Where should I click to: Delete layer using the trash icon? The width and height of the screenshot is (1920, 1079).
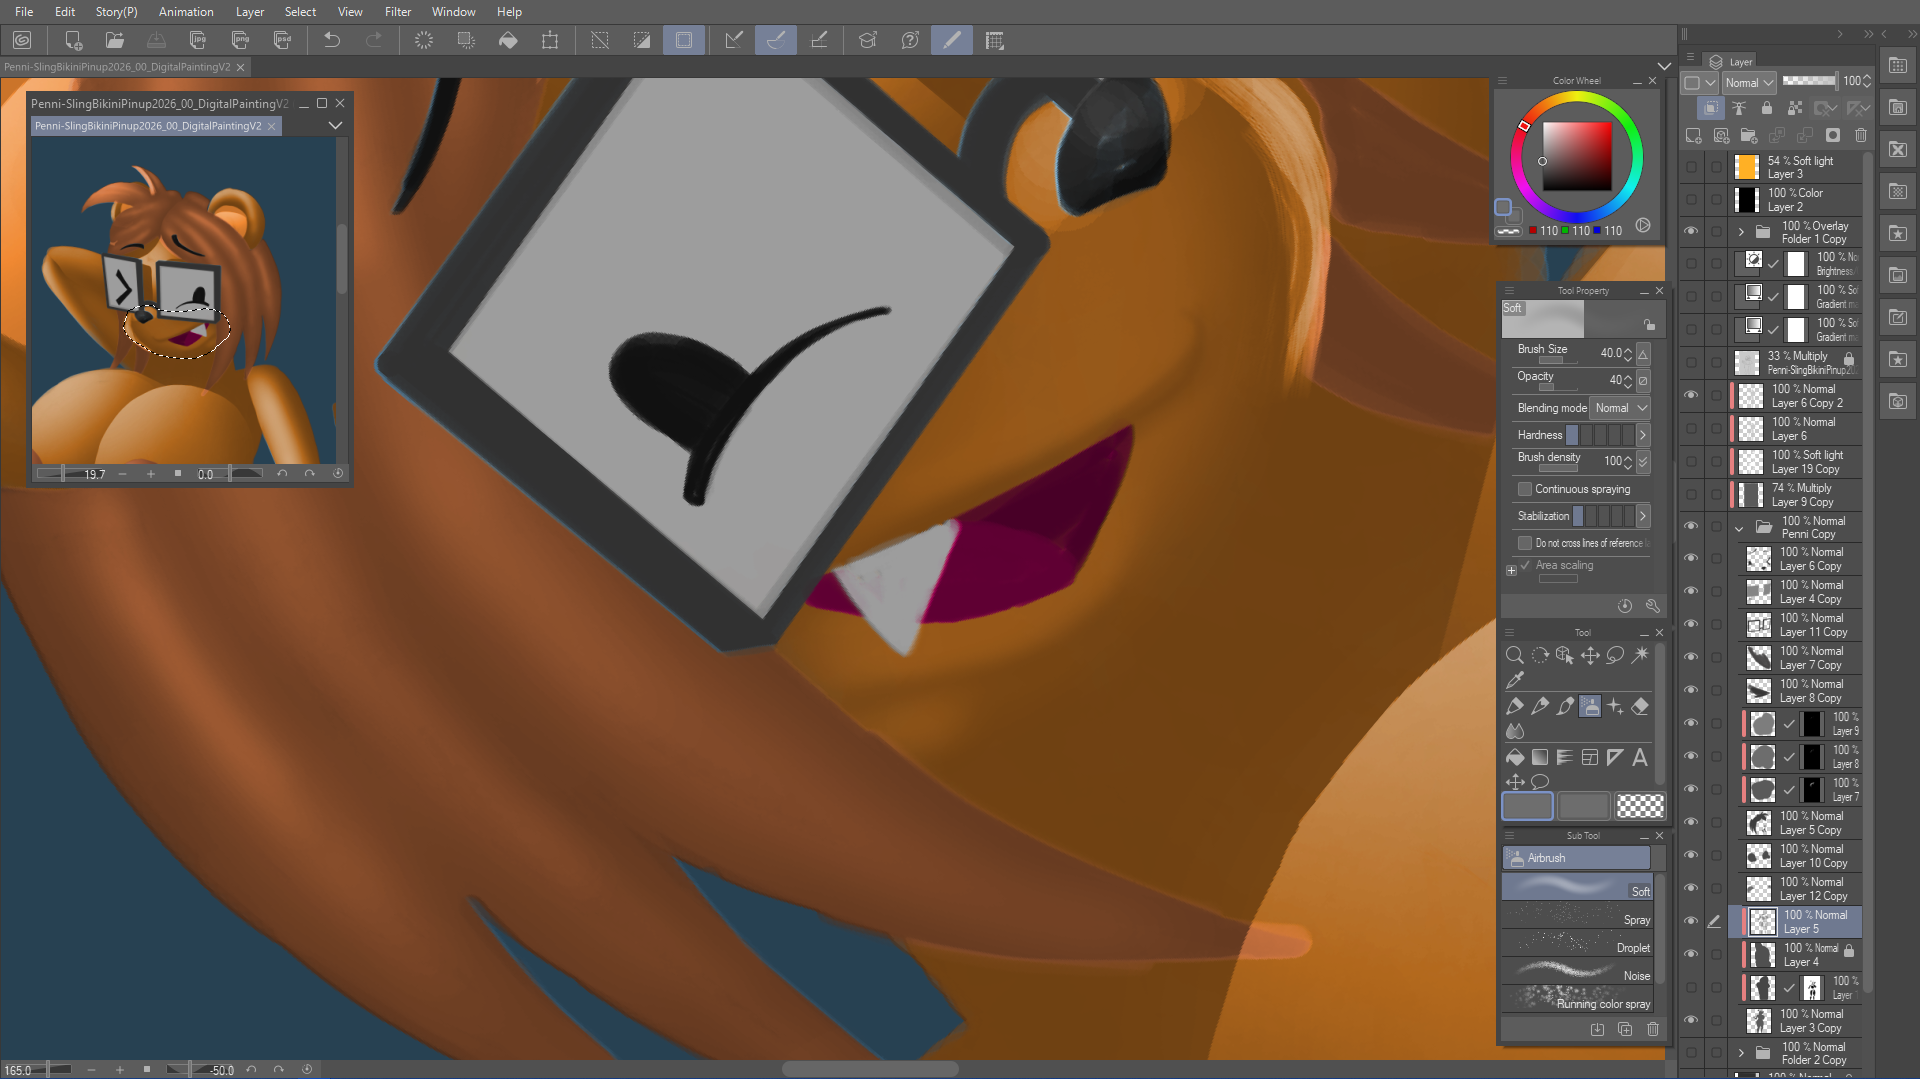point(1860,135)
